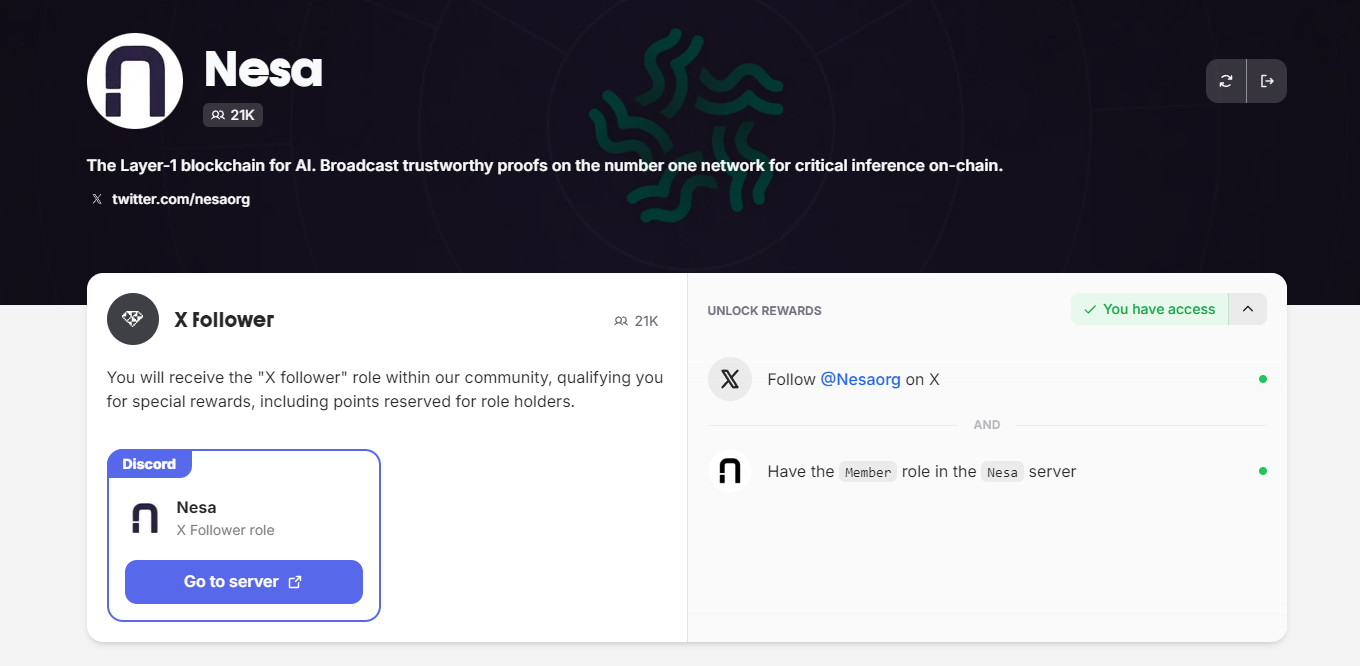Click the small X icon before twitter link

coord(97,199)
